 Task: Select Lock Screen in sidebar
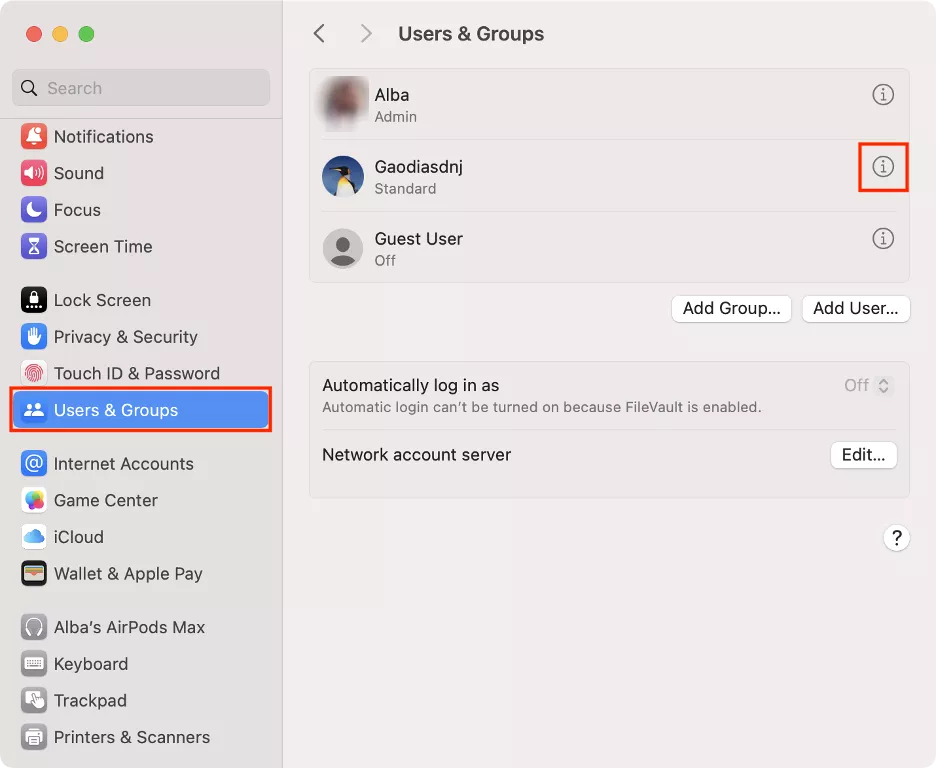102,300
